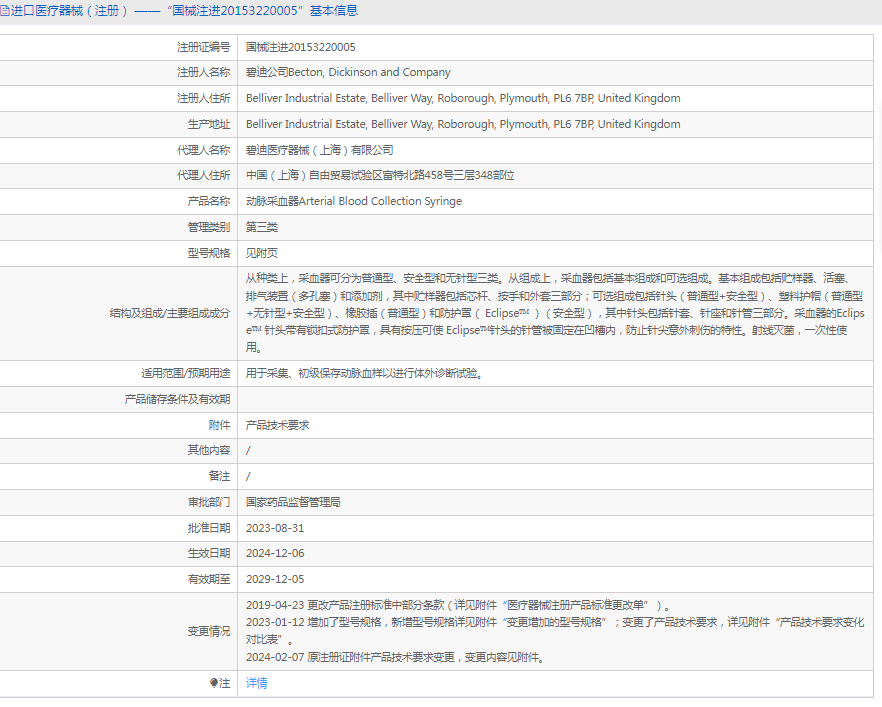Screen dimensions: 882x707
Task: Click the 有效期至 label
Action: tap(209, 579)
